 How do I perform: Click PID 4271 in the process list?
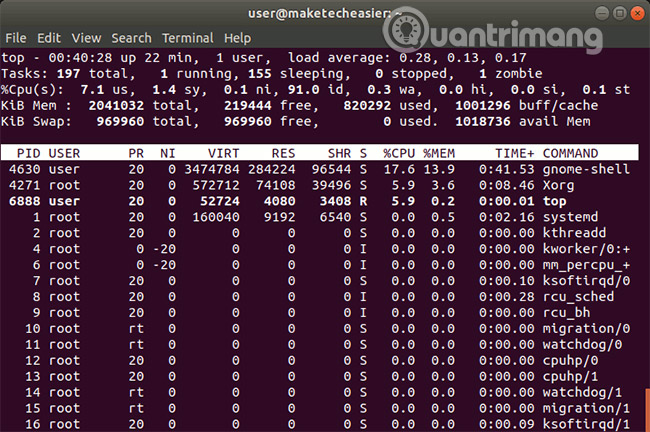[x=25, y=185]
